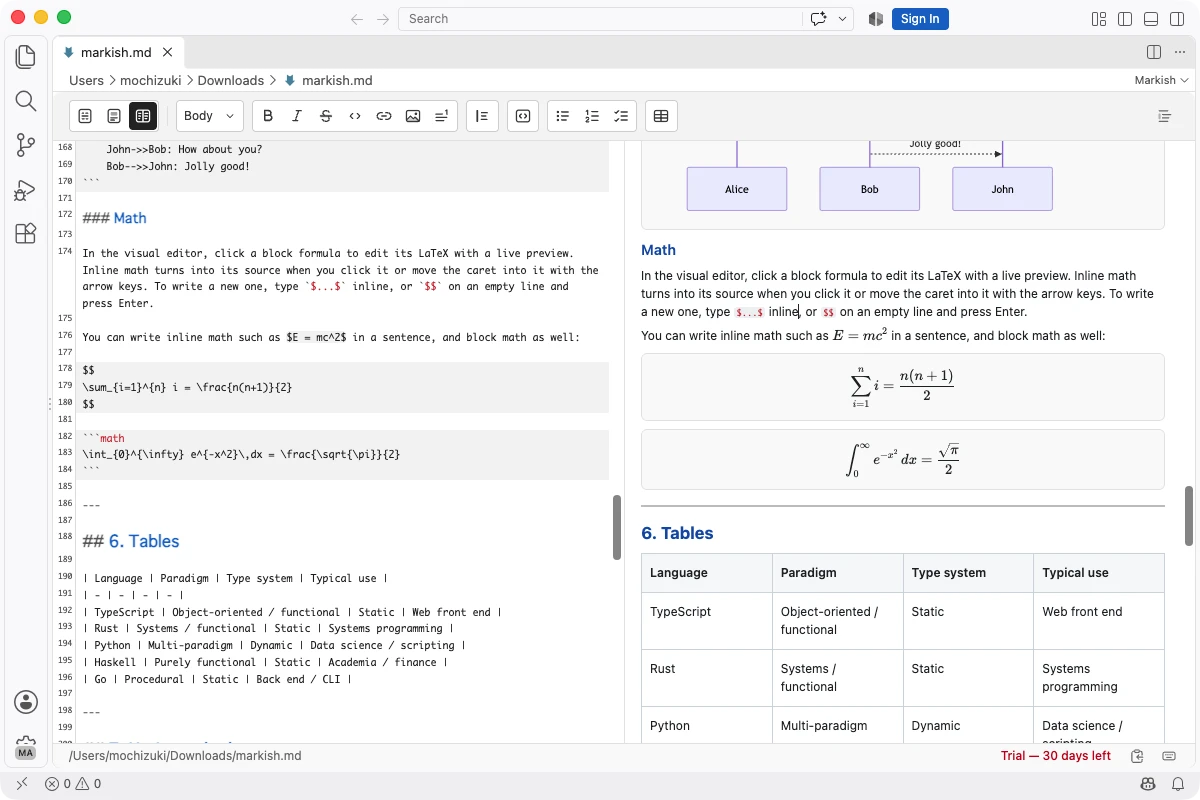Open the AI chat button

[x=820, y=18]
